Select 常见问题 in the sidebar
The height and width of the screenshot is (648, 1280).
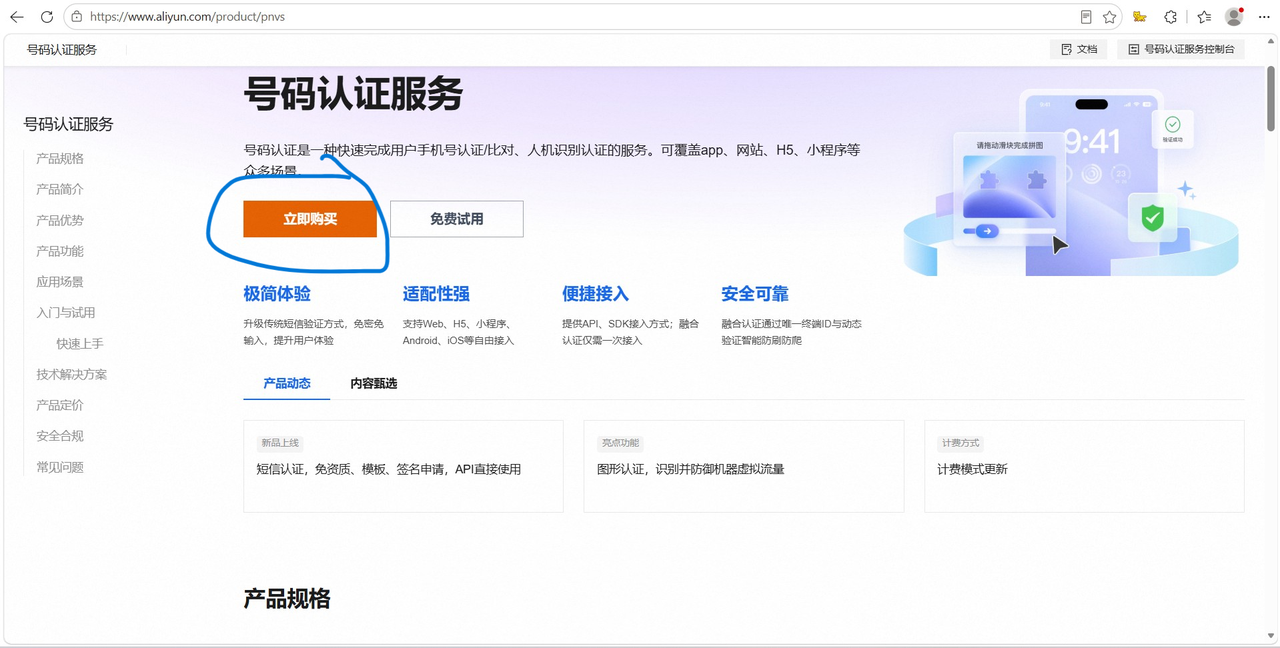pos(60,467)
